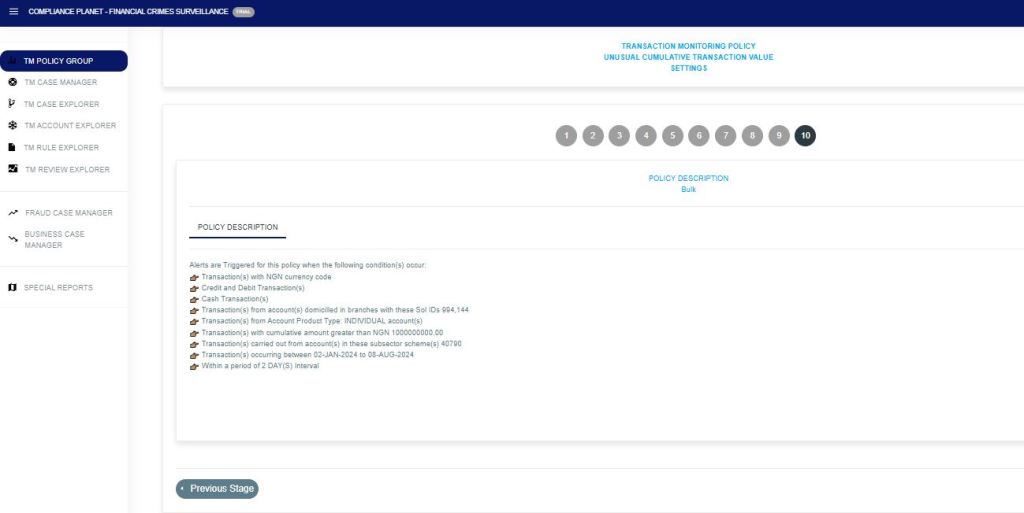The image size is (1024, 513).
Task: Jump to step 1 in stepper
Action: [x=566, y=136]
